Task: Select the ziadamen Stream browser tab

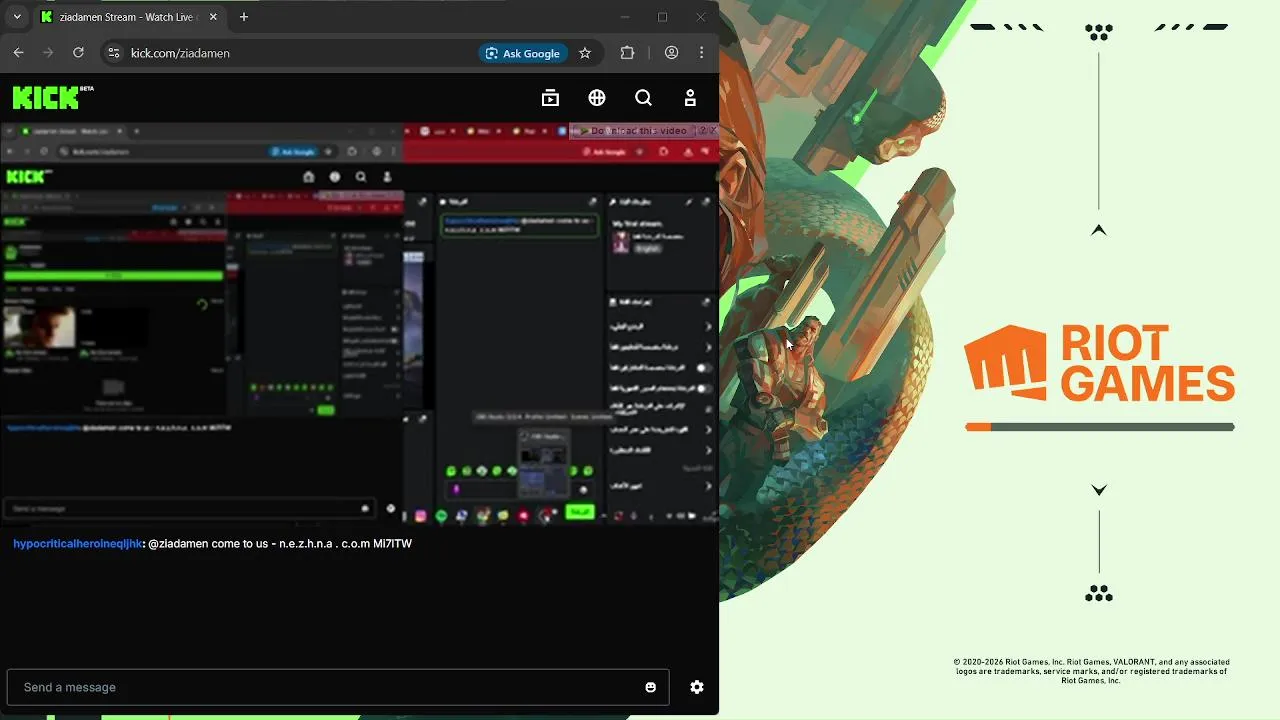Action: [x=128, y=17]
